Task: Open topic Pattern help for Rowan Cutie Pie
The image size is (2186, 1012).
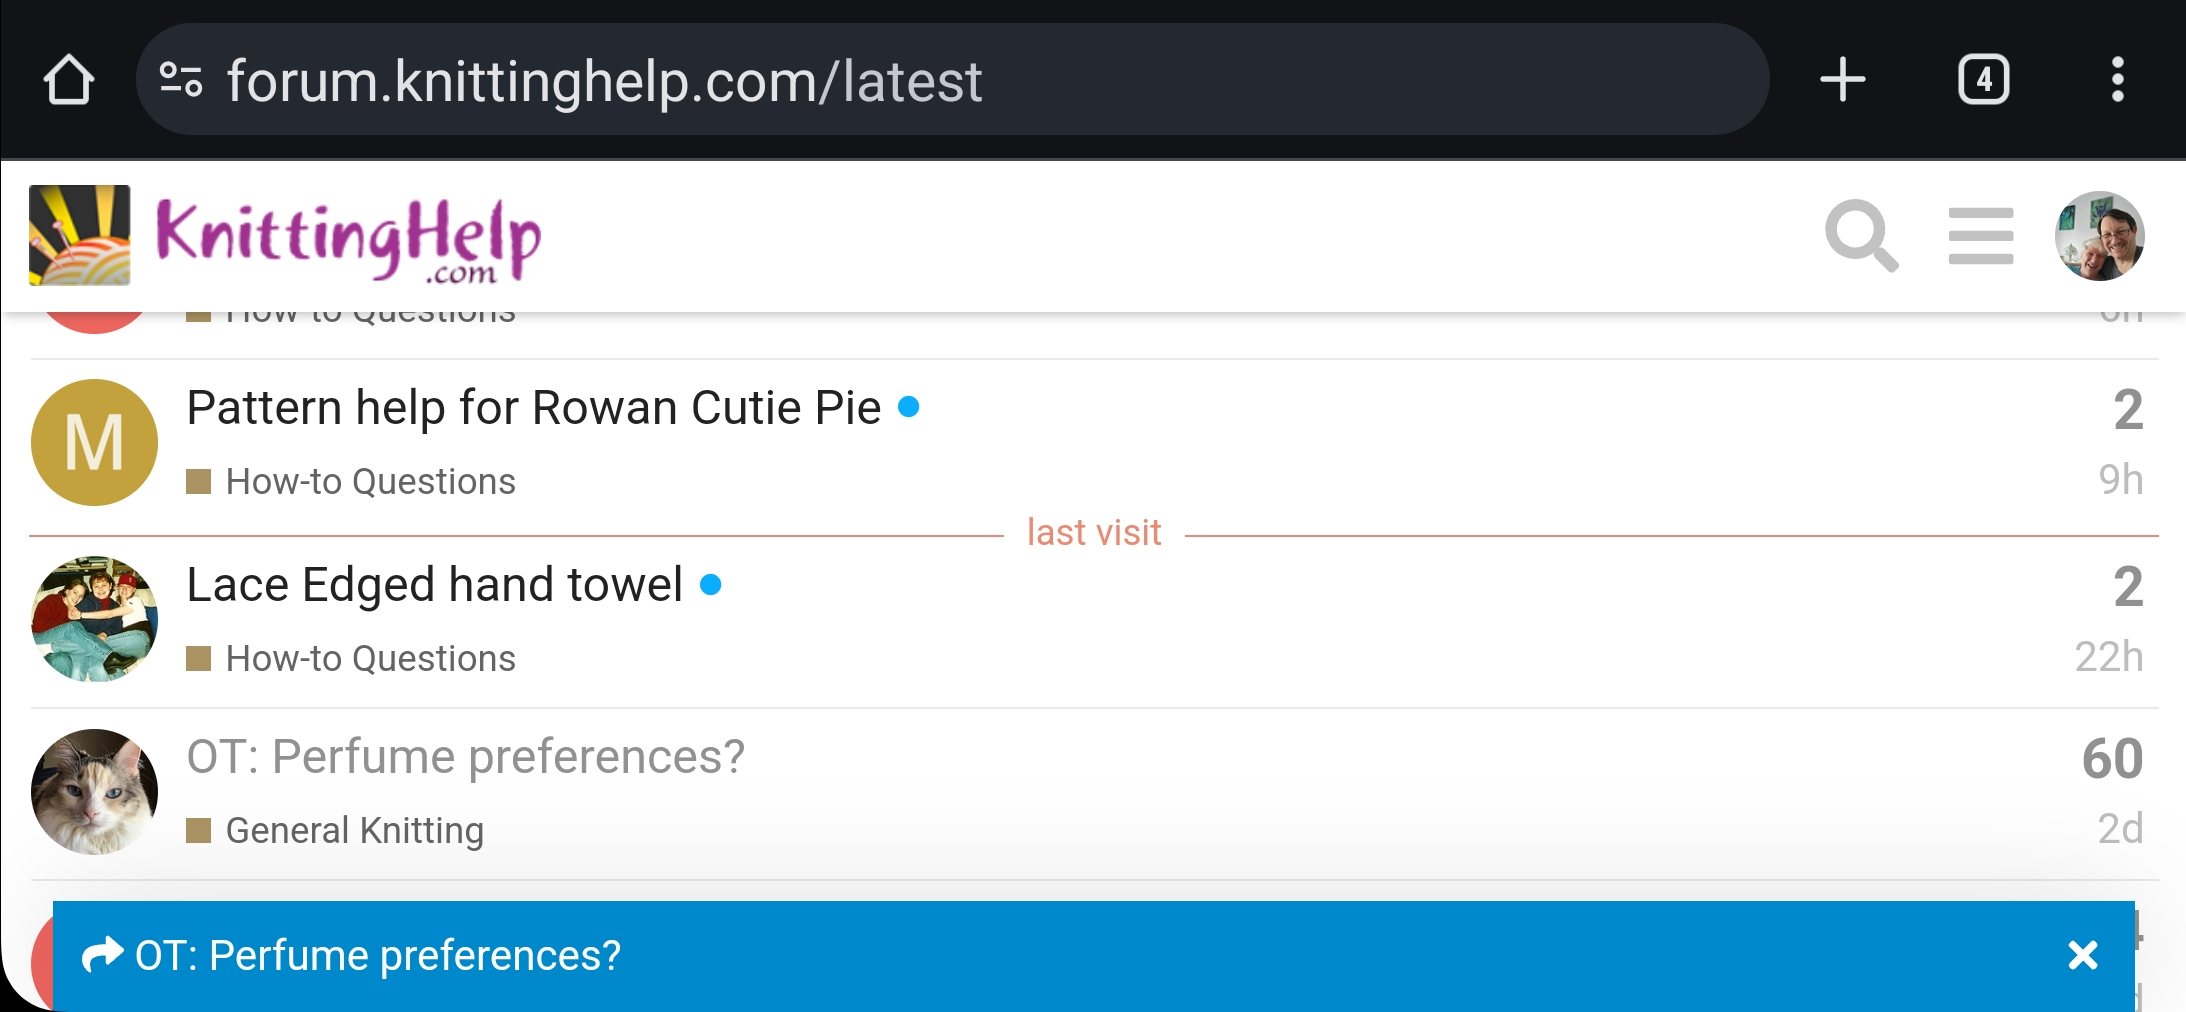Action: (x=534, y=408)
